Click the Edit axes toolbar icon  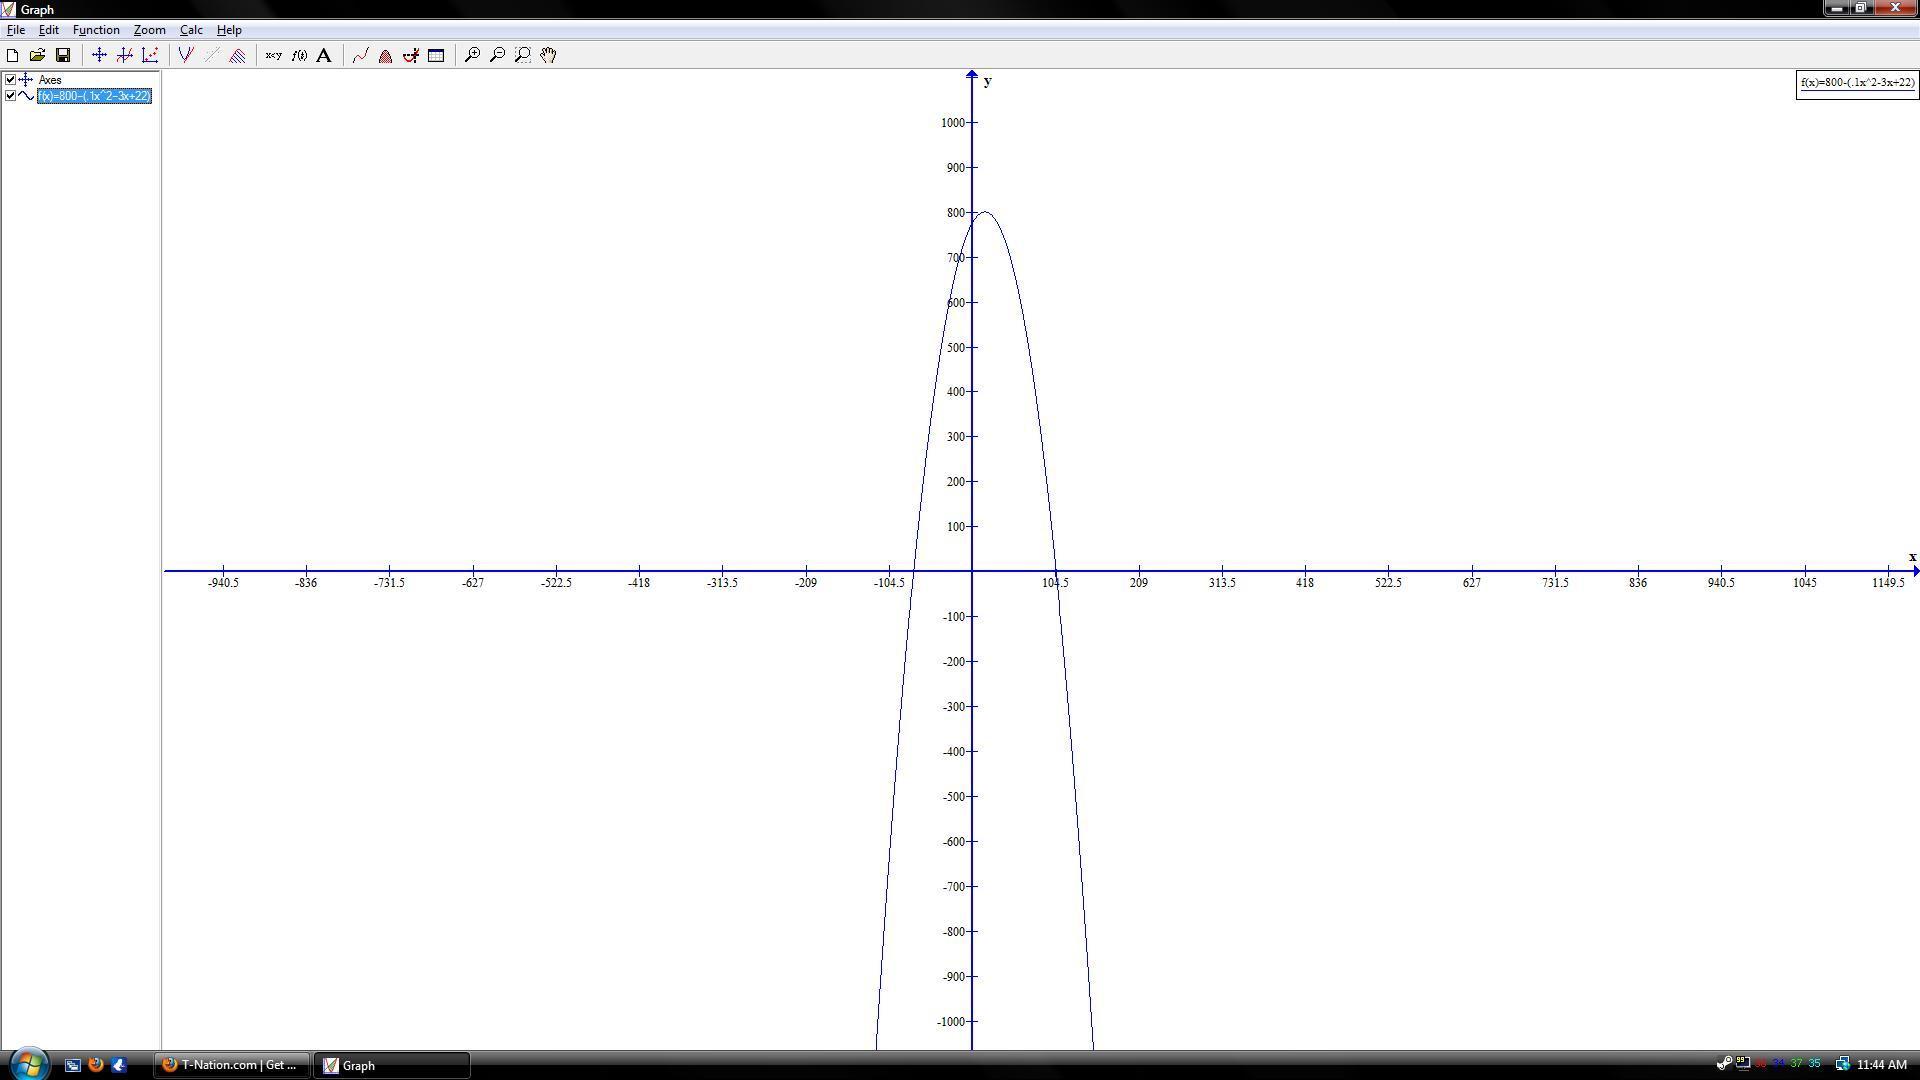(99, 55)
